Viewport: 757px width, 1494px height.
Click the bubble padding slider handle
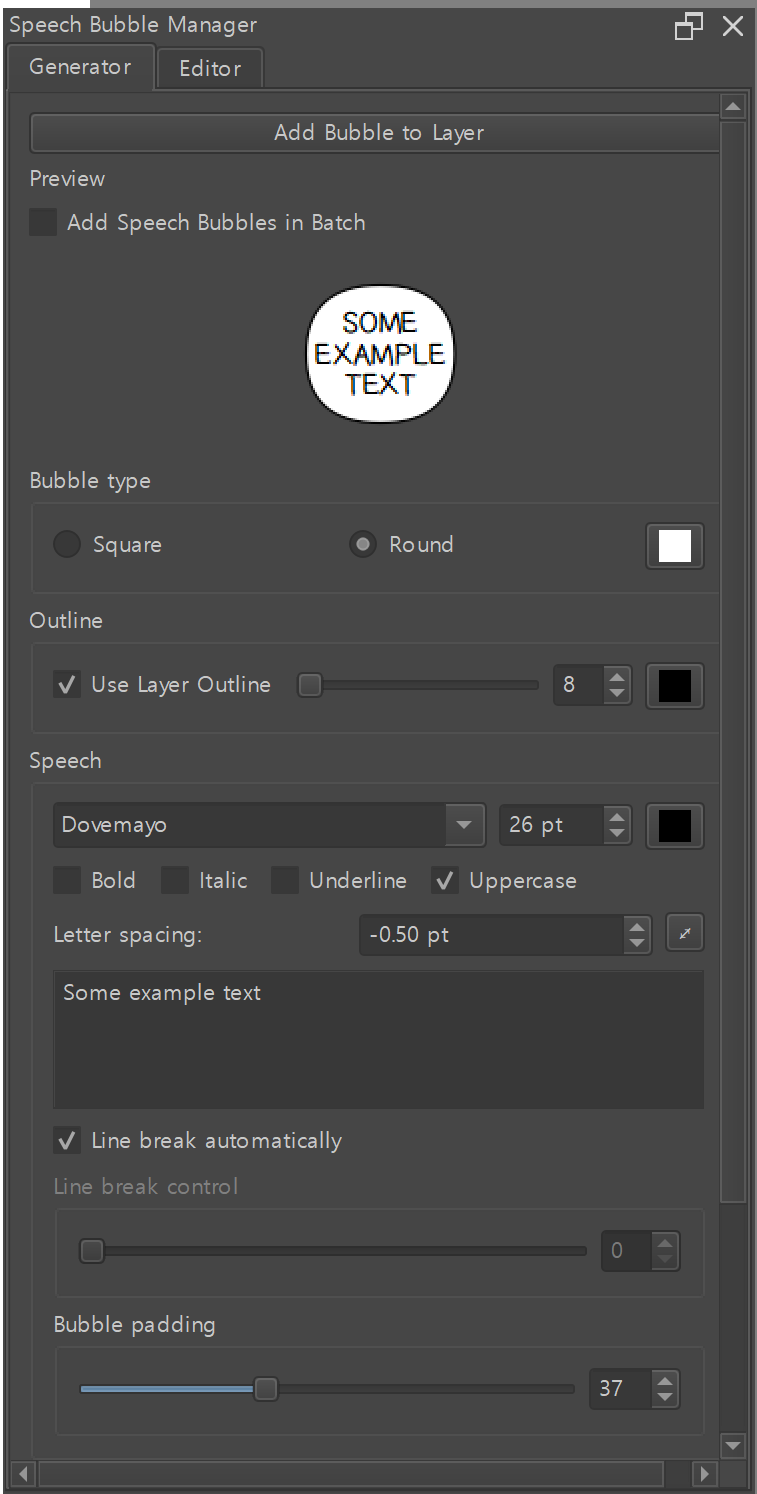tap(266, 1388)
